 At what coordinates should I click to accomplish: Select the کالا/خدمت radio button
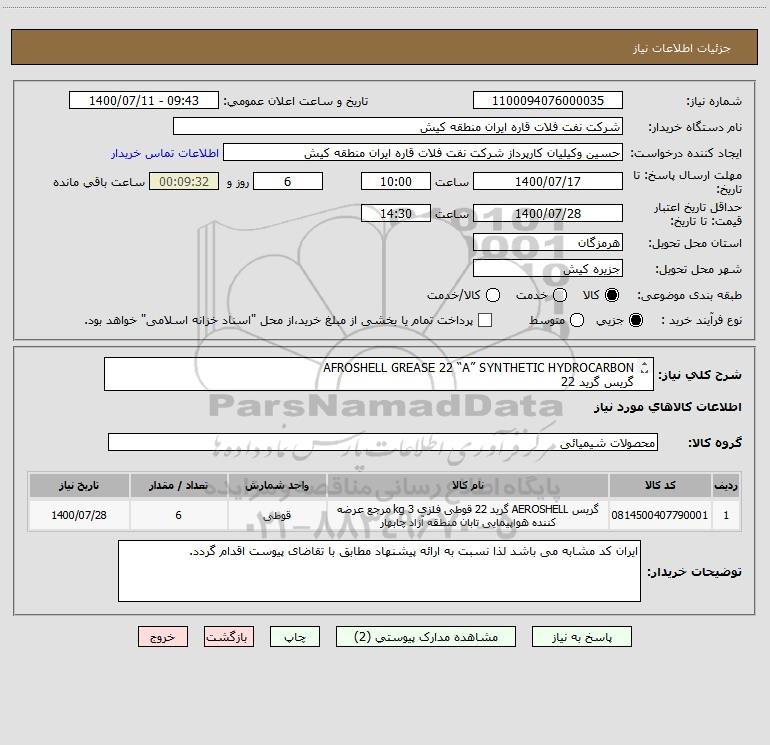click(x=493, y=295)
